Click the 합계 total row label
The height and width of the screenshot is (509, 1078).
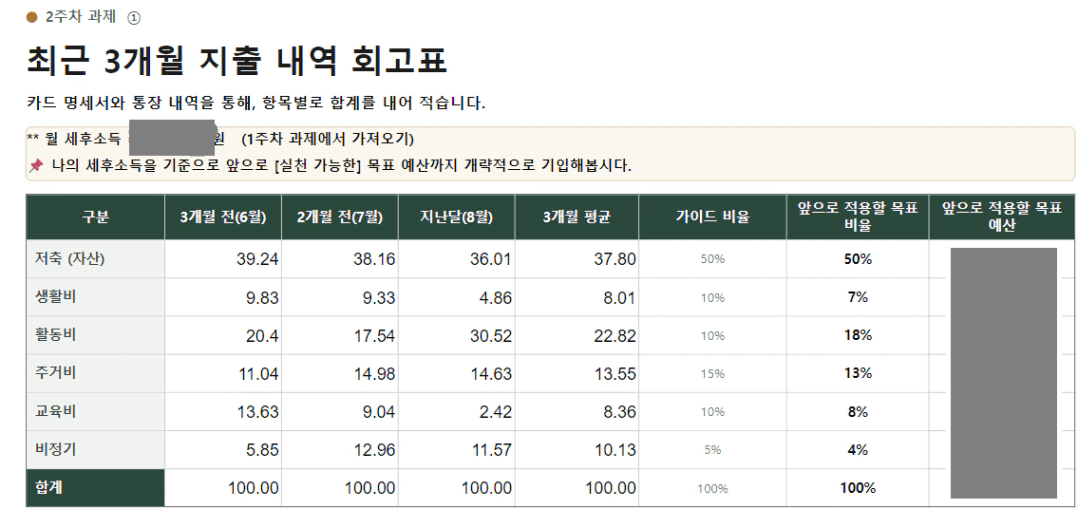(49, 488)
